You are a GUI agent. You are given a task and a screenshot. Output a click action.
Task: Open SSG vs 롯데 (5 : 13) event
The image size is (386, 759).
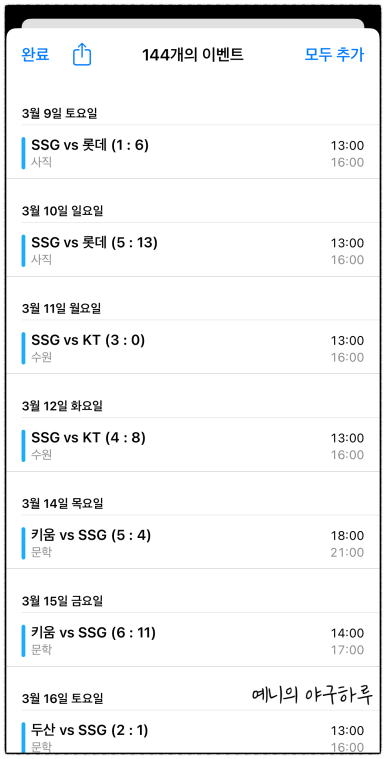click(x=193, y=250)
